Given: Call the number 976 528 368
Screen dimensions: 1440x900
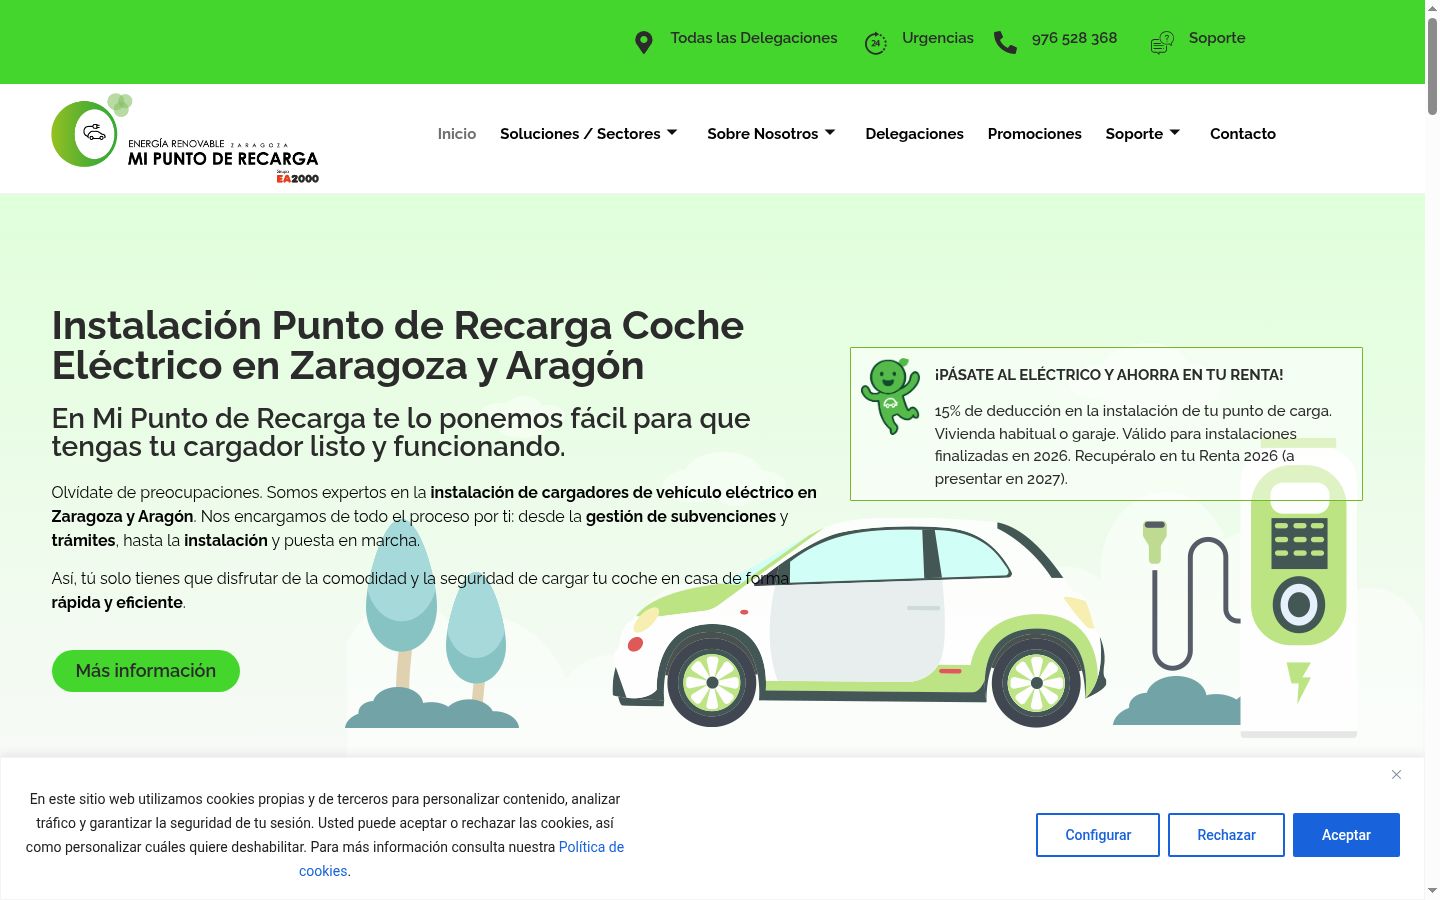Looking at the screenshot, I should coord(1074,38).
